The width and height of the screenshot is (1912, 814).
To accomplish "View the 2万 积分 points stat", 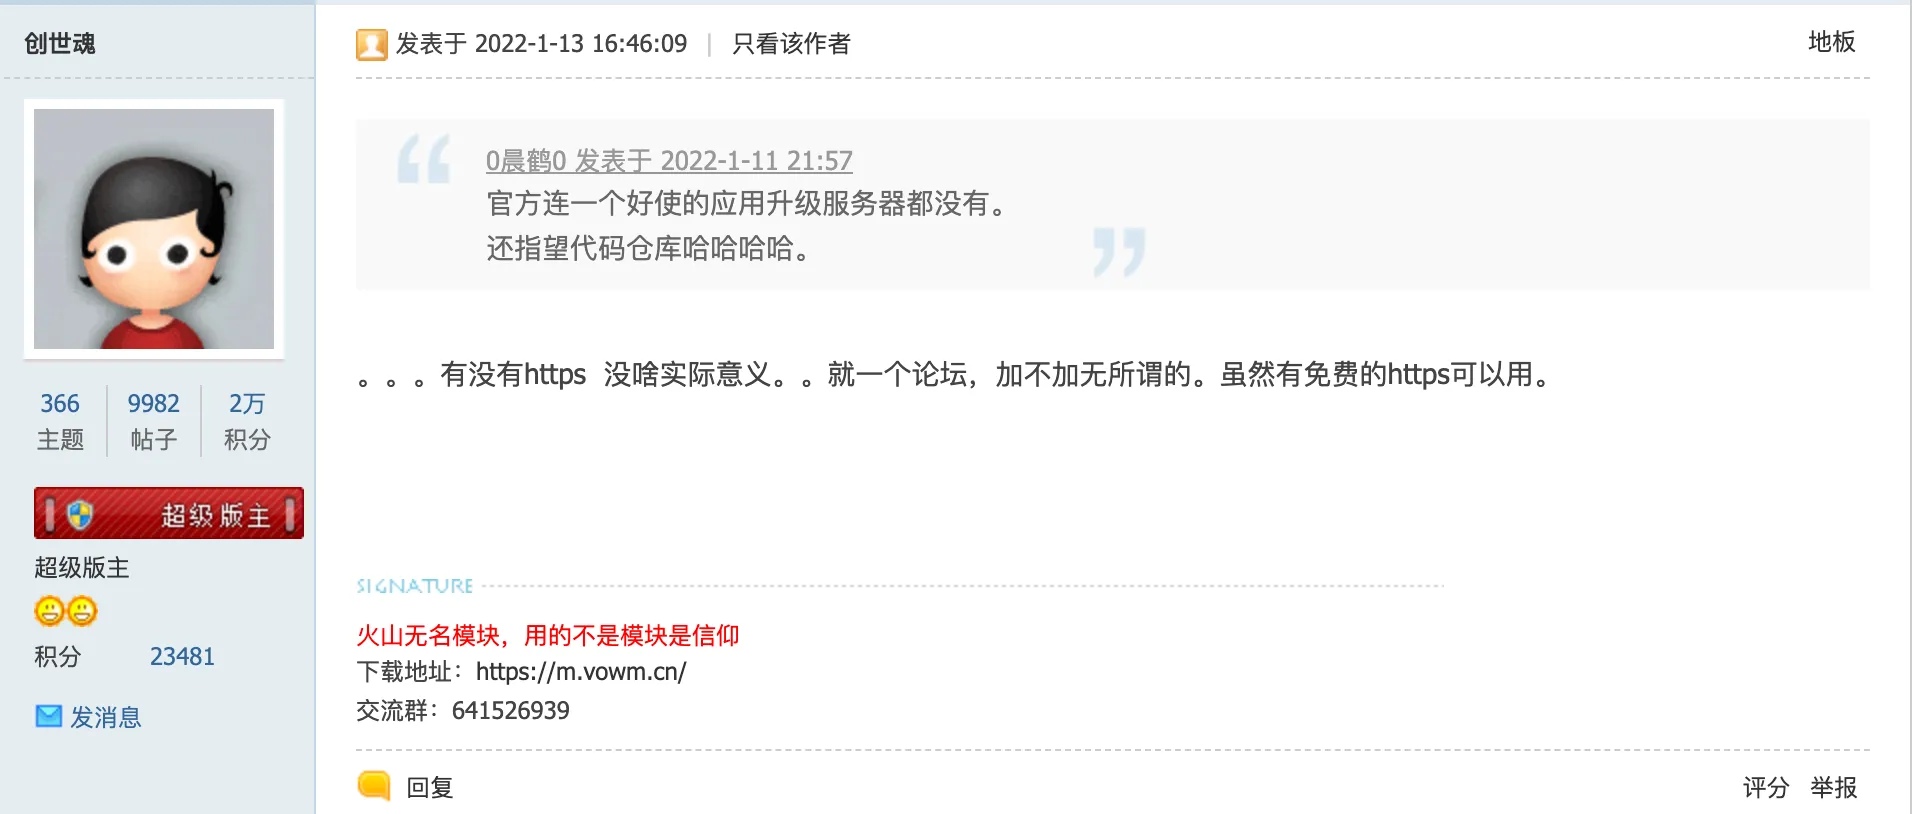I will [x=247, y=421].
